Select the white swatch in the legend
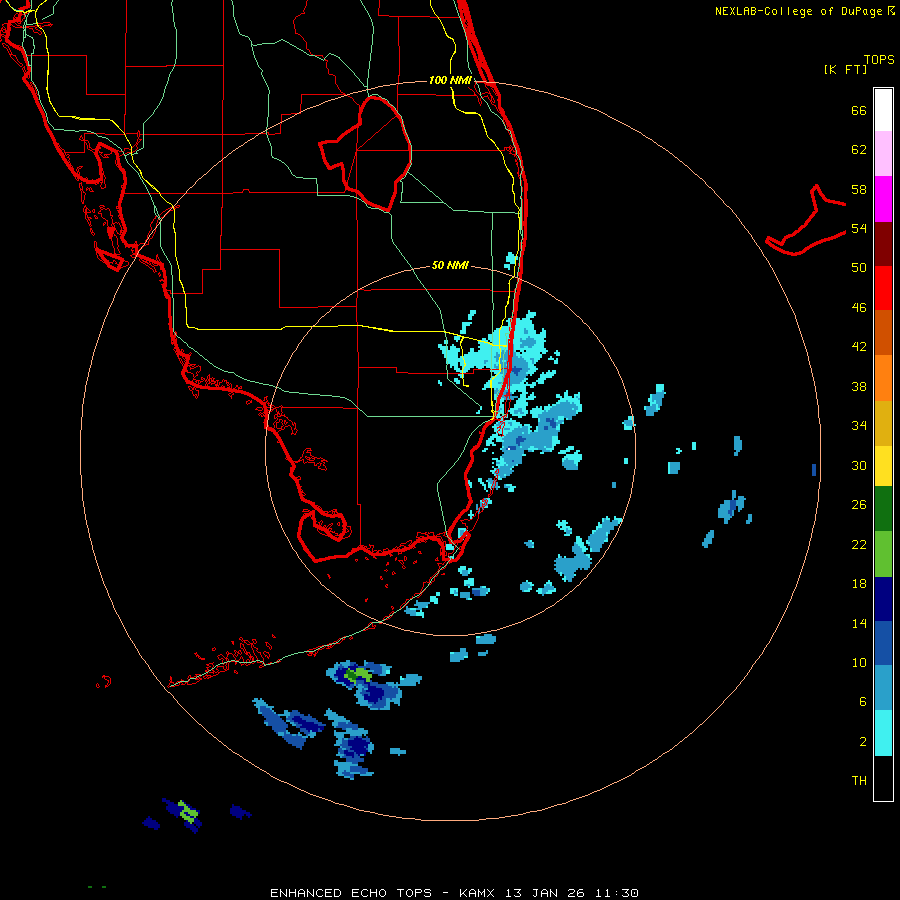900x900 pixels. point(883,110)
